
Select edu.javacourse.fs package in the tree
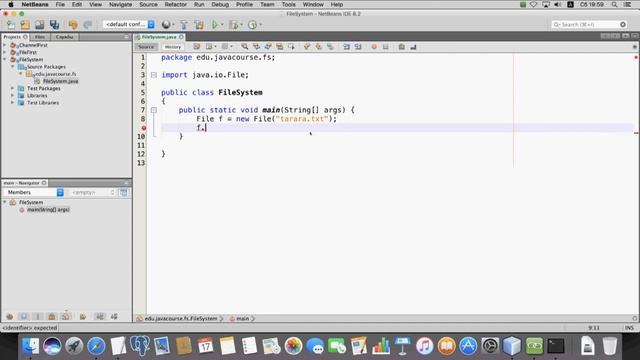coord(55,74)
